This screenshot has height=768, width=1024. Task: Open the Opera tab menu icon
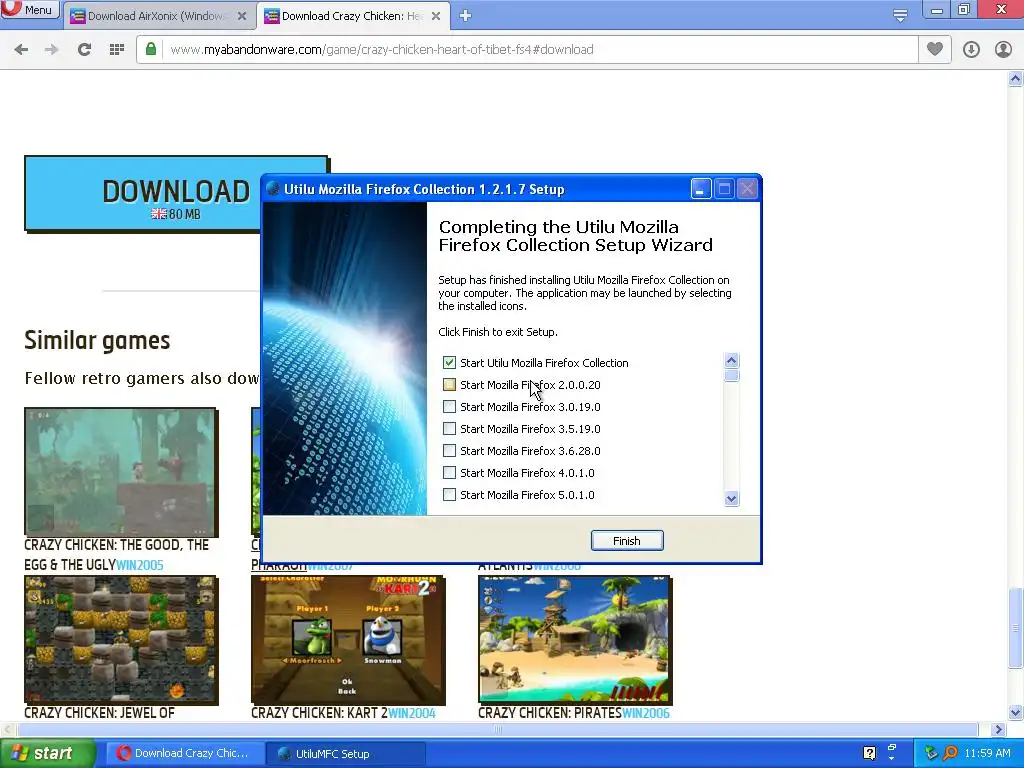coord(900,15)
